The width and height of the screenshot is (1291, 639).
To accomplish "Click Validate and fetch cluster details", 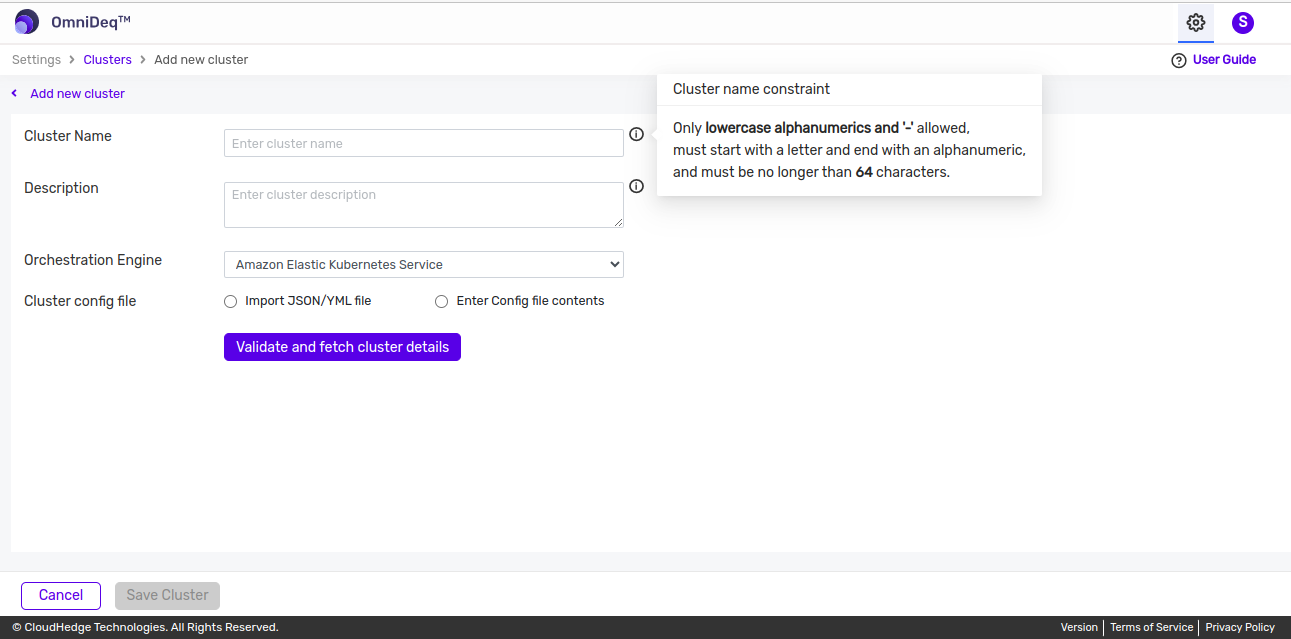I will pyautogui.click(x=342, y=347).
